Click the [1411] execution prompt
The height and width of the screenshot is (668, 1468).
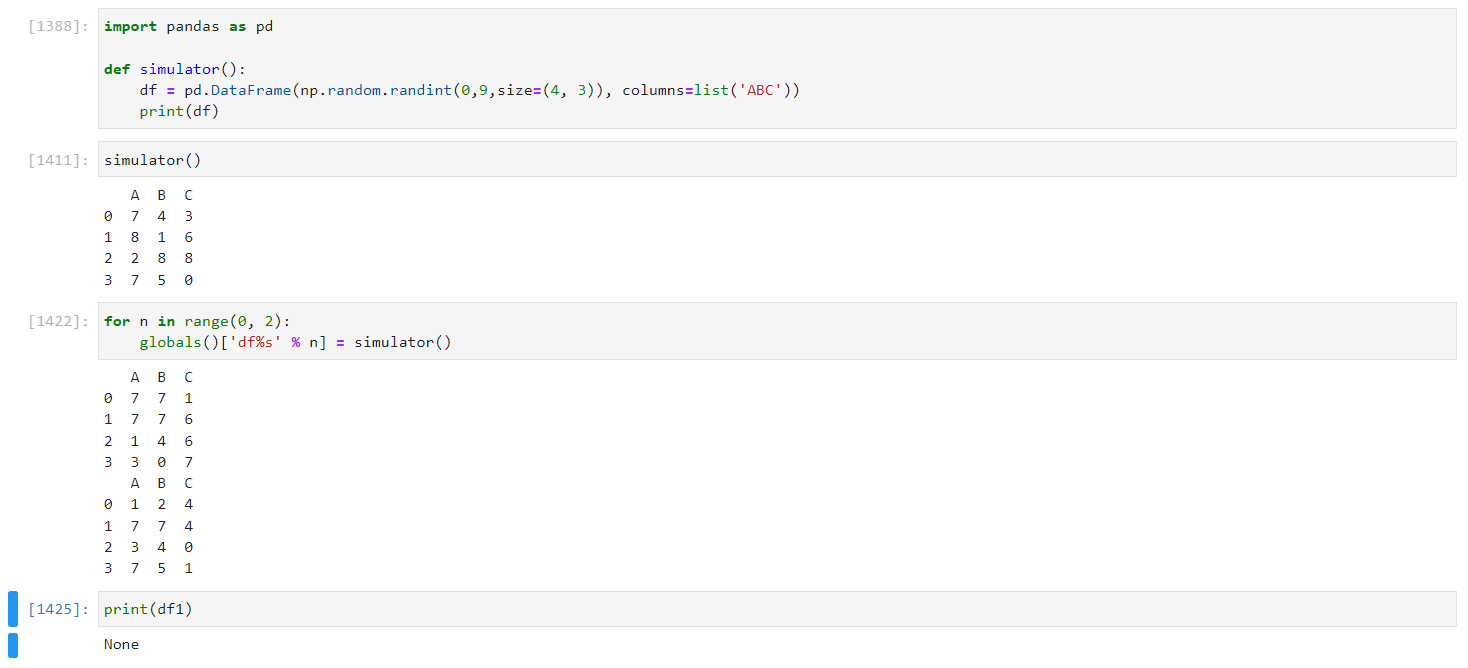click(x=60, y=160)
